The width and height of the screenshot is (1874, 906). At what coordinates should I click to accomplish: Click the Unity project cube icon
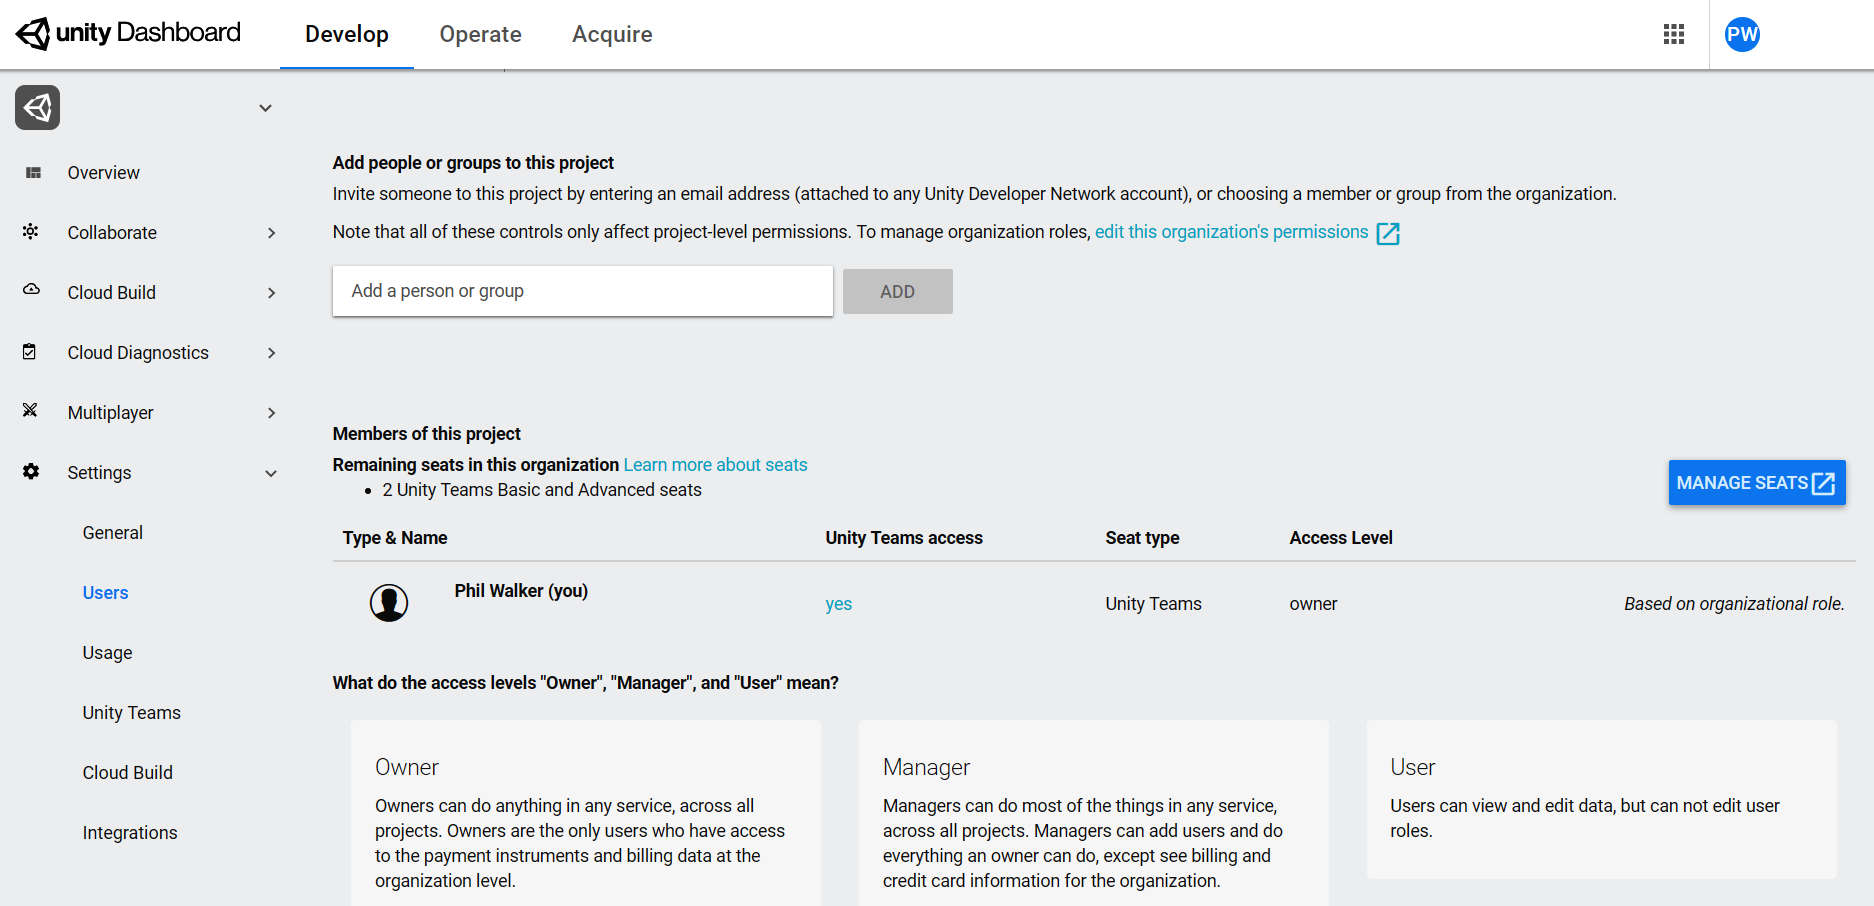[x=38, y=107]
